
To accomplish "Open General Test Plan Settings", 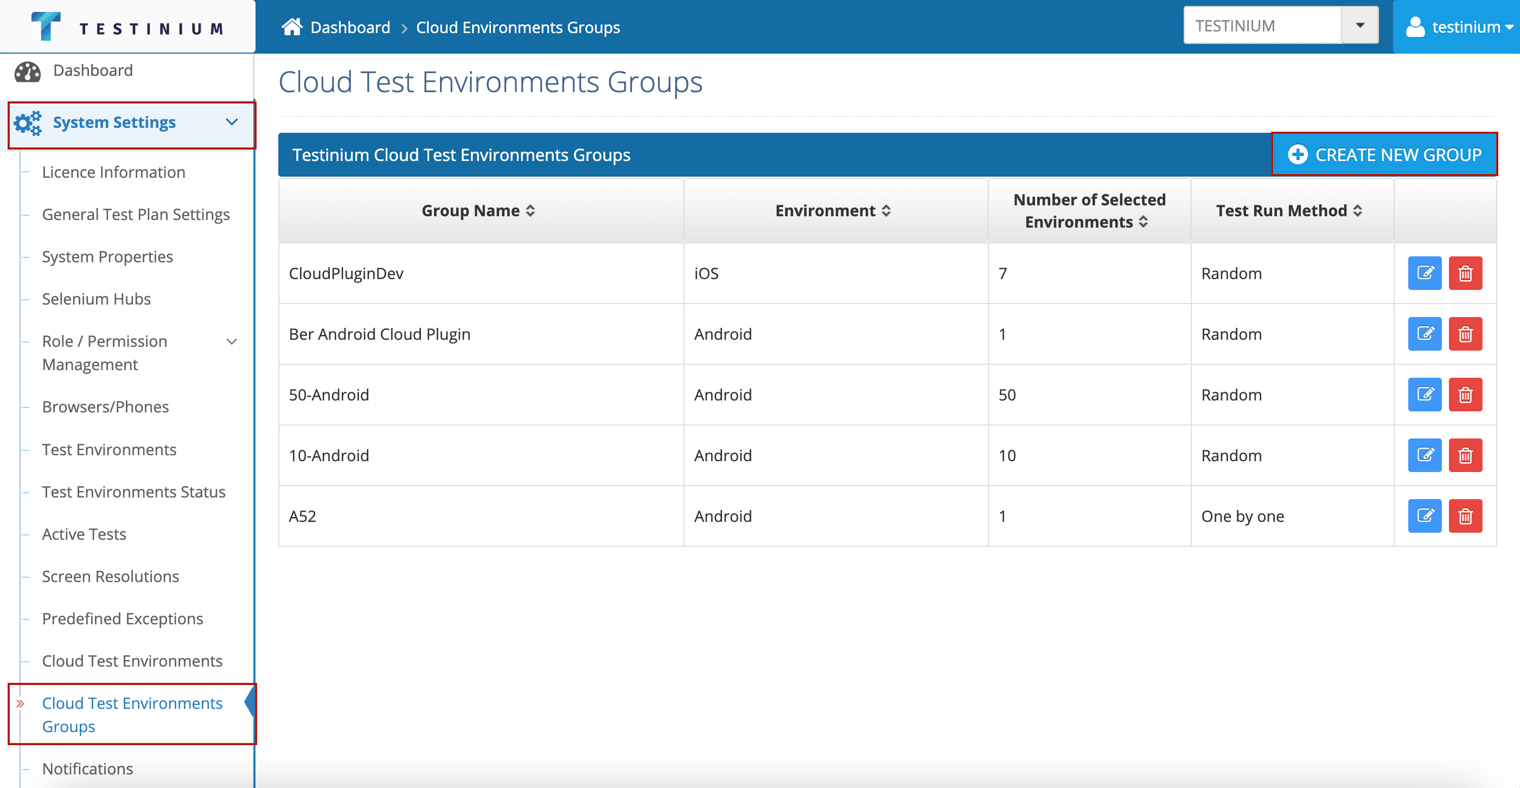I will [x=136, y=215].
